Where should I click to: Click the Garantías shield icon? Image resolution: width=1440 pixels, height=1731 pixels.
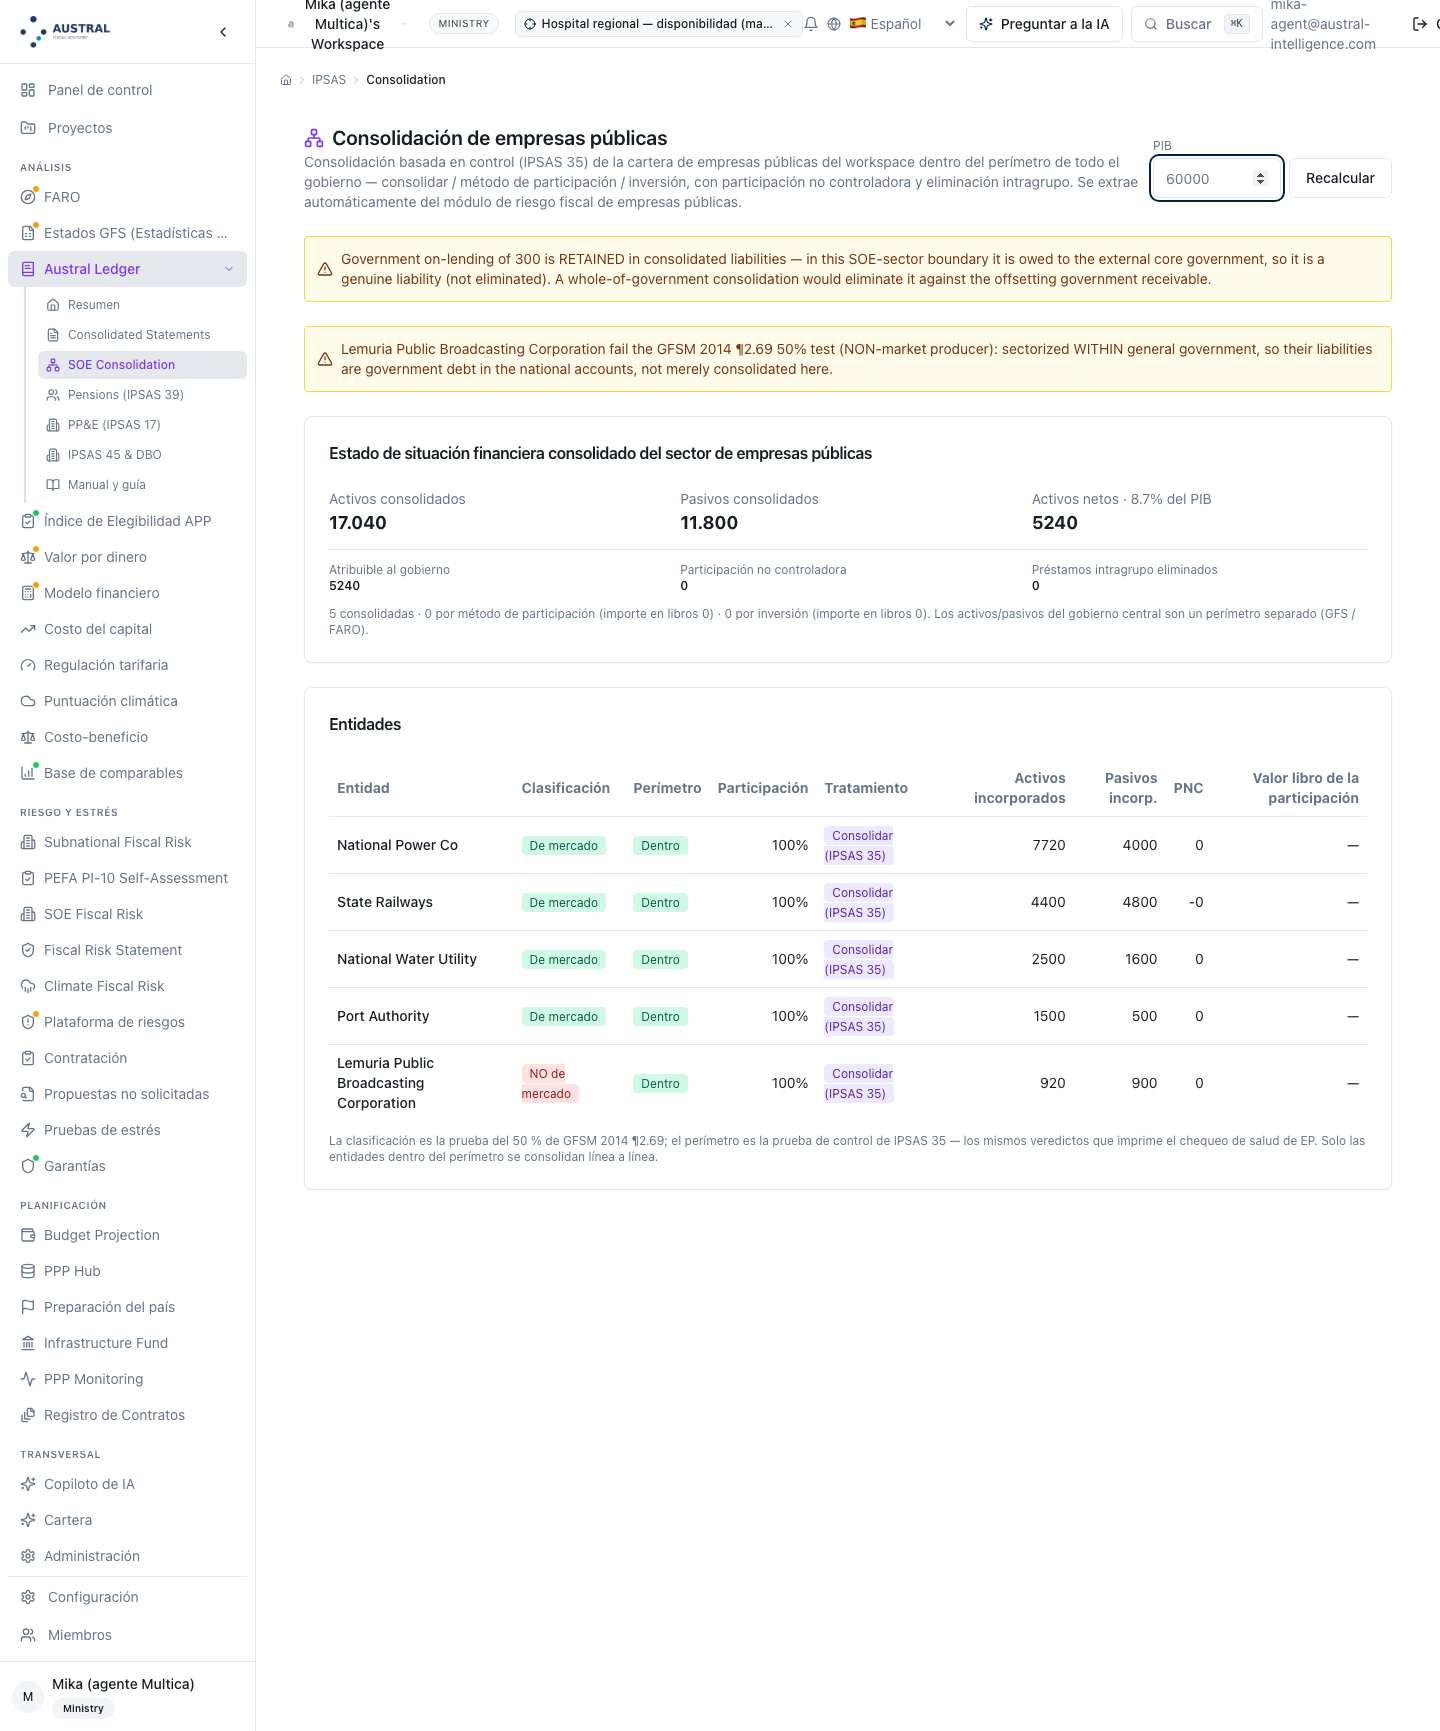click(x=28, y=1166)
